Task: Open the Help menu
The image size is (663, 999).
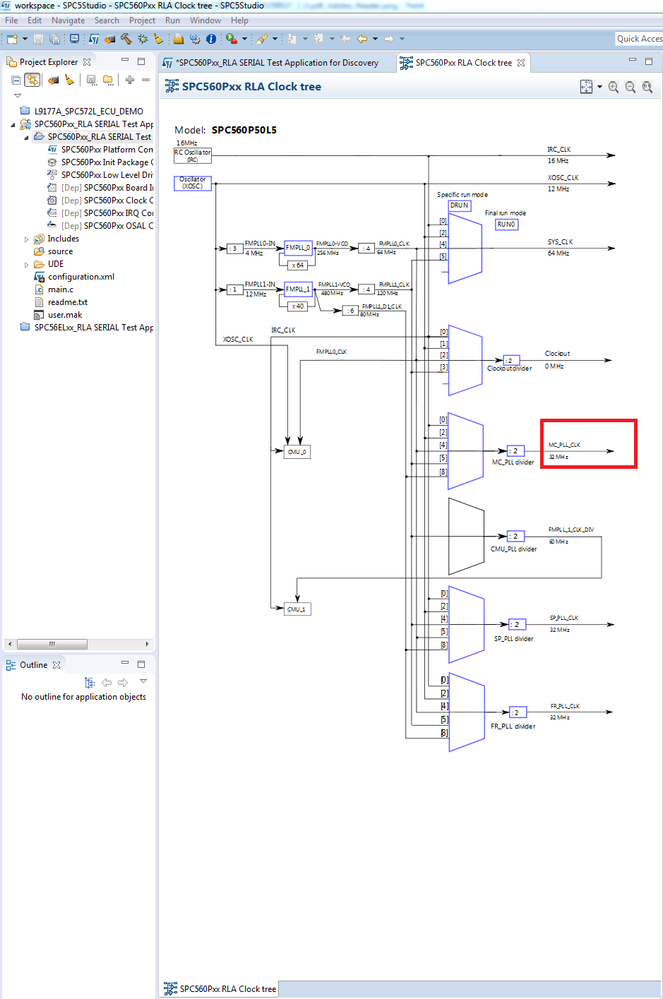Action: tap(239, 20)
